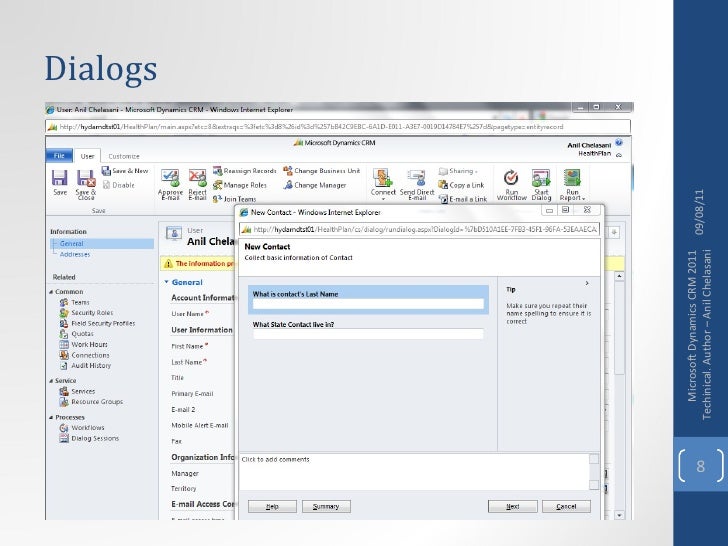Collapse the General form section

click(166, 282)
